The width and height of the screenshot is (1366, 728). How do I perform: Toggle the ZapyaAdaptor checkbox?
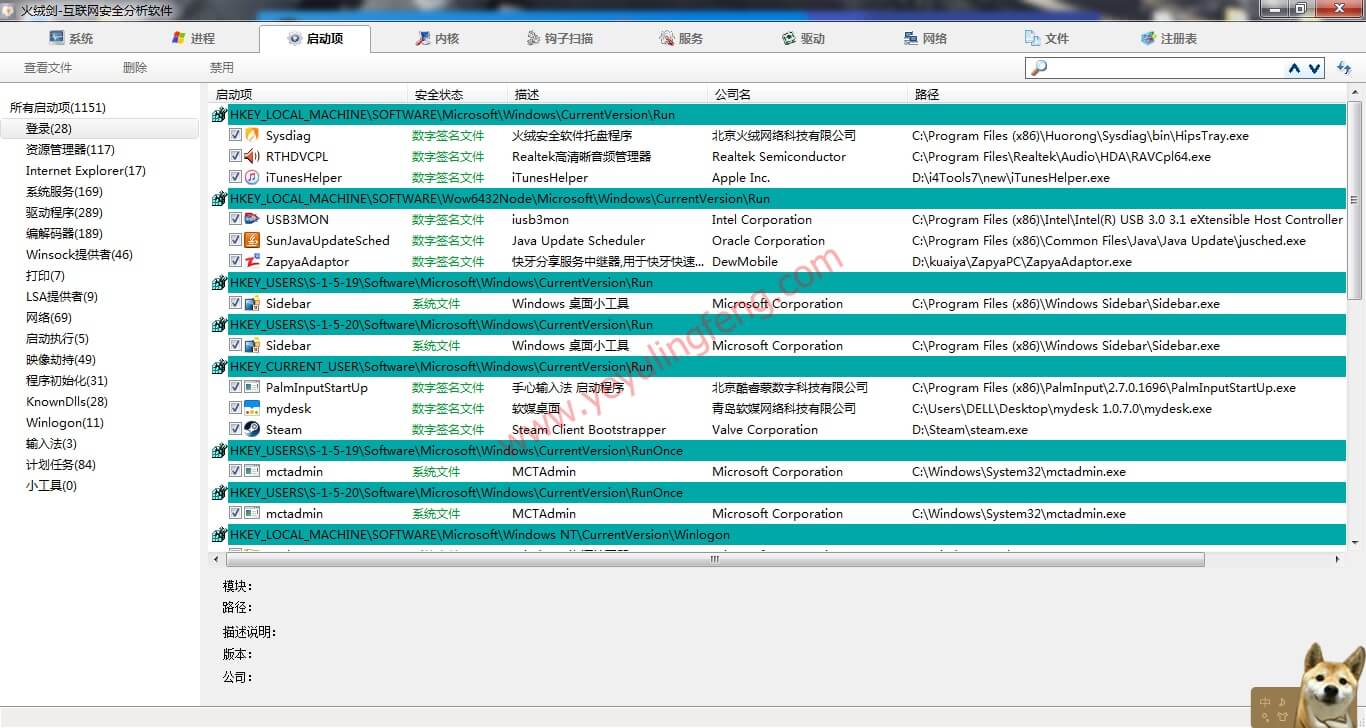click(235, 261)
